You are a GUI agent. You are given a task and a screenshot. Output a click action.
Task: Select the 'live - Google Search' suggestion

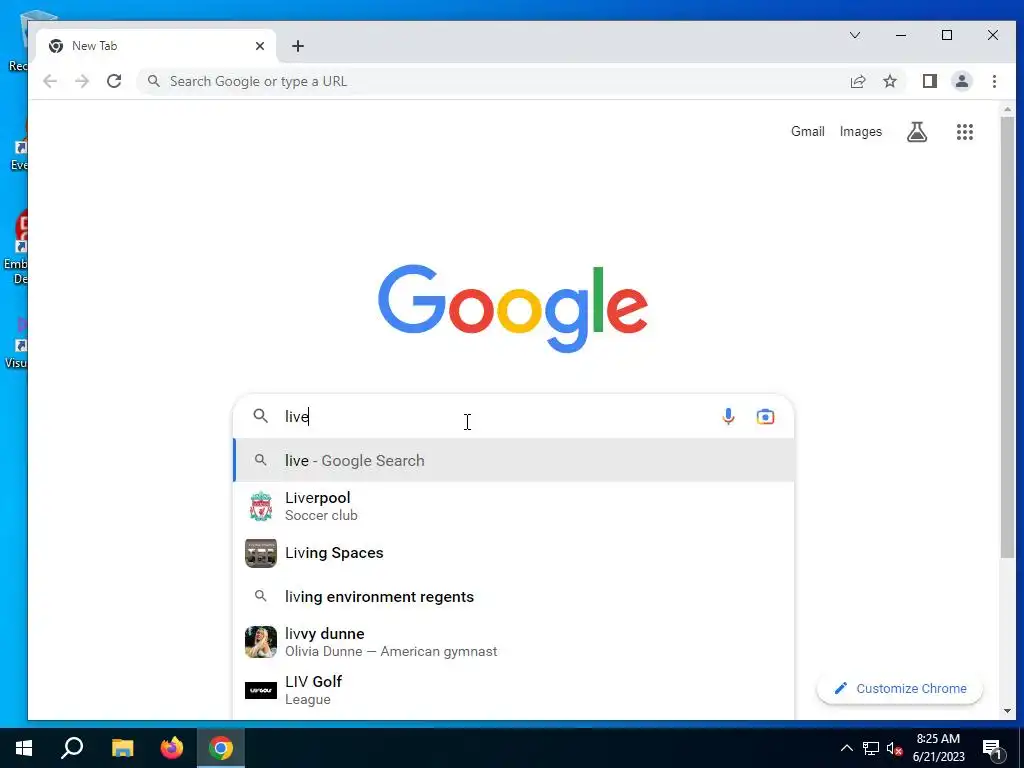pyautogui.click(x=514, y=460)
